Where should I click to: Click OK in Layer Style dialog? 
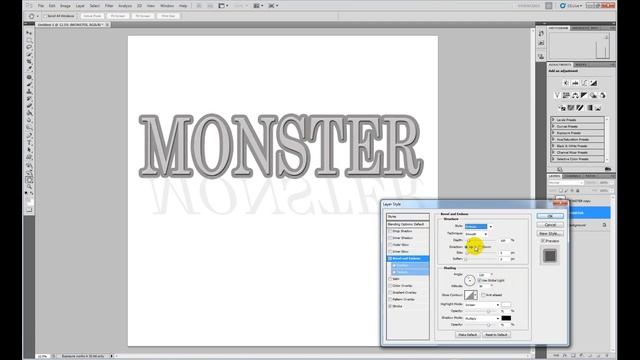pyautogui.click(x=550, y=216)
